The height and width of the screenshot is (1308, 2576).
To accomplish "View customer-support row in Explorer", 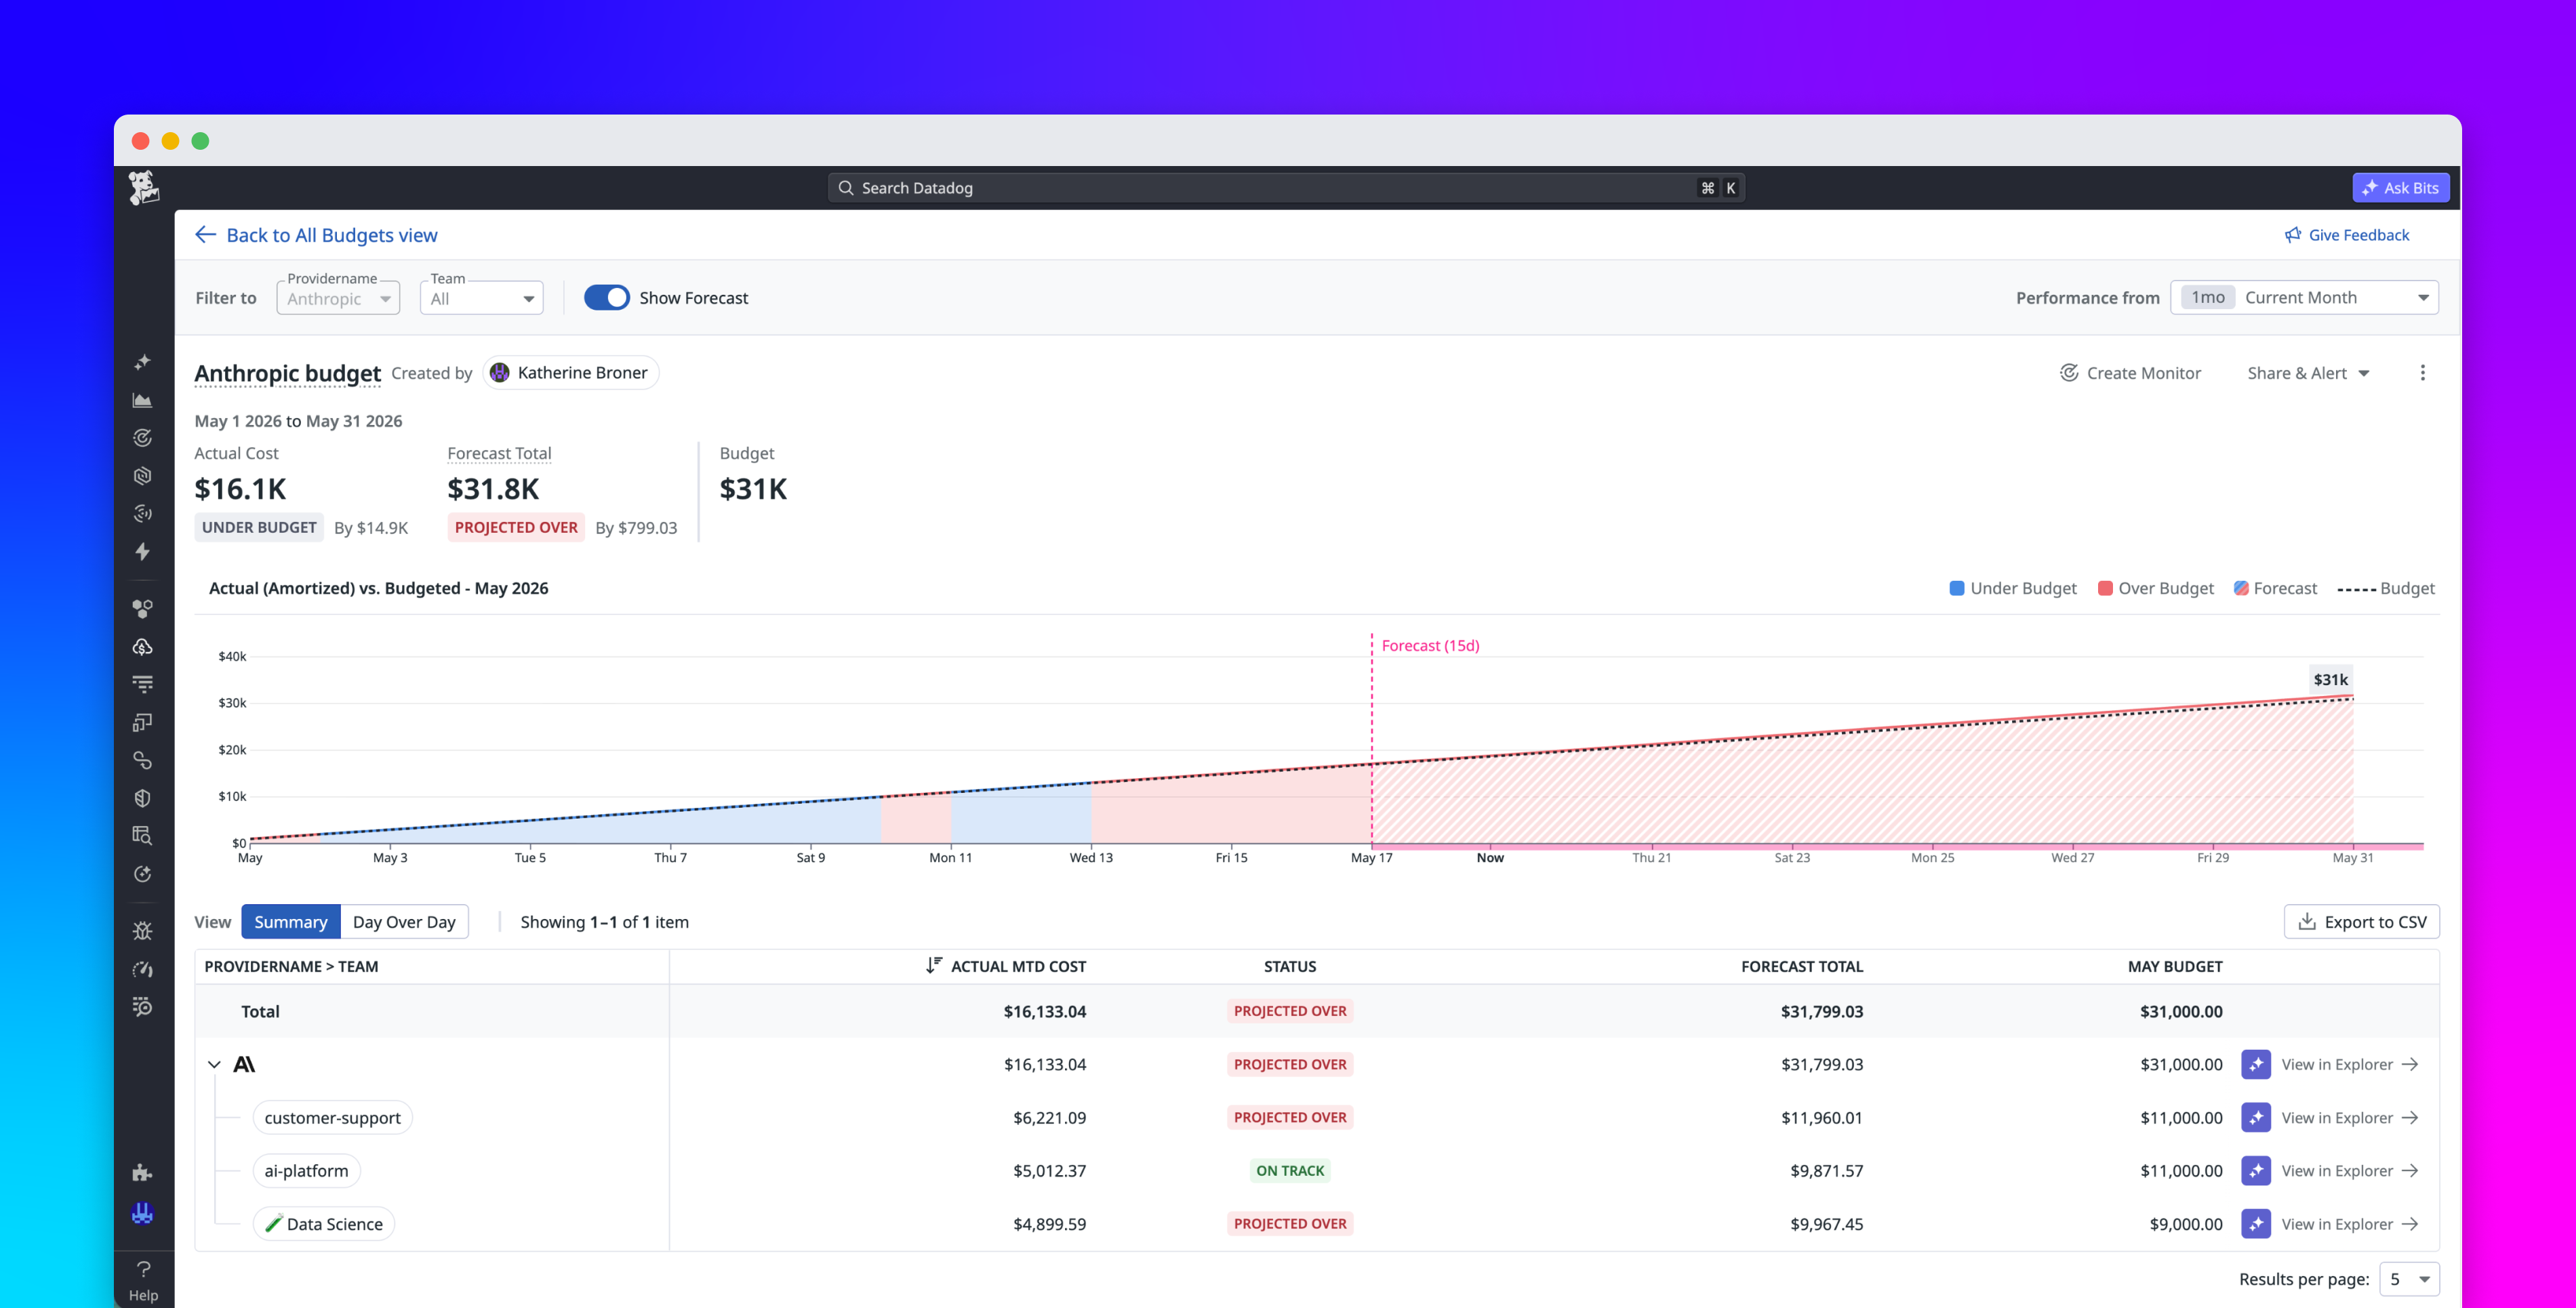I will point(2349,1117).
